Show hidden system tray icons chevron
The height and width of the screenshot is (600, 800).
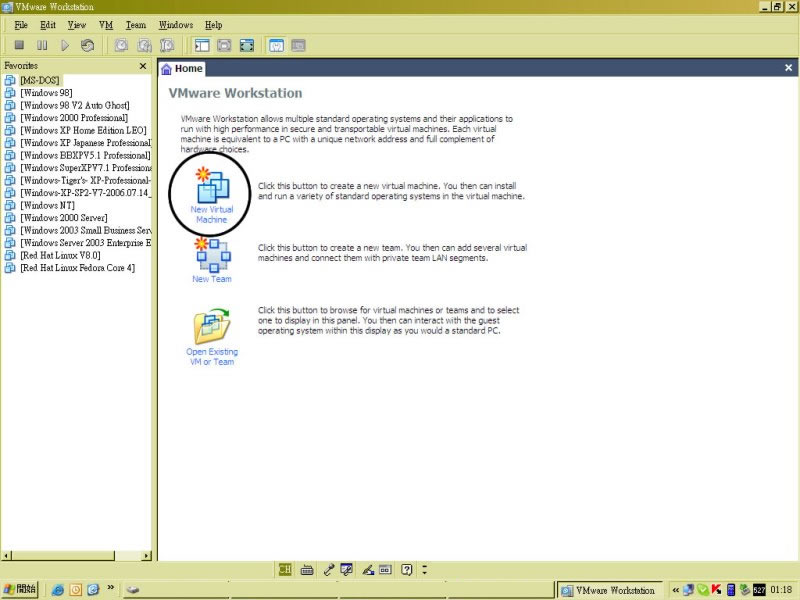tap(676, 590)
